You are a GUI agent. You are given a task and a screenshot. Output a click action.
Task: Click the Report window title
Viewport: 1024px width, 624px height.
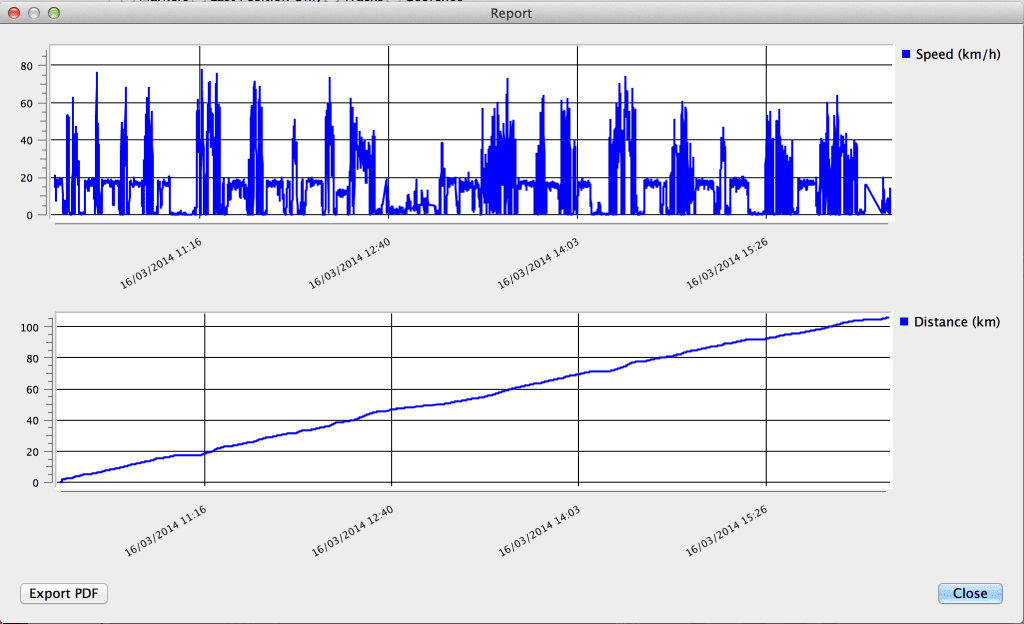pyautogui.click(x=511, y=13)
